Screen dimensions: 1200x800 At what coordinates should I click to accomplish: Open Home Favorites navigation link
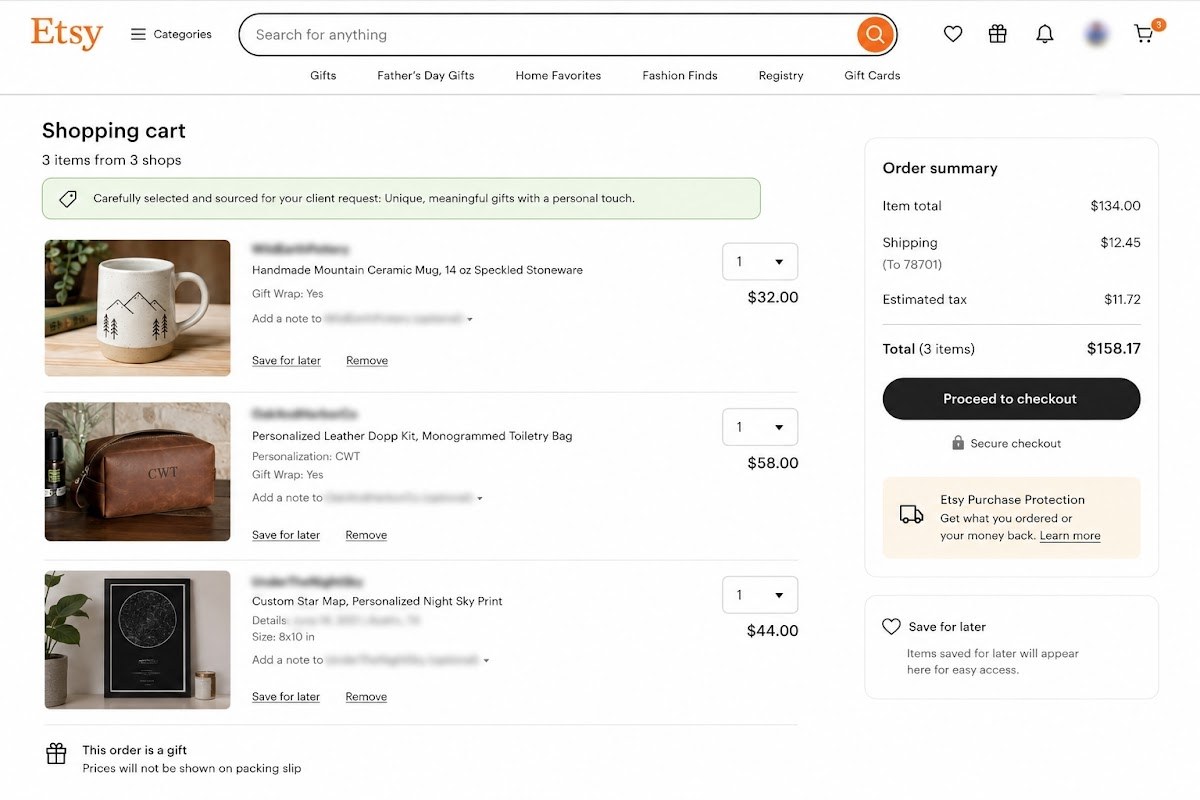click(558, 75)
